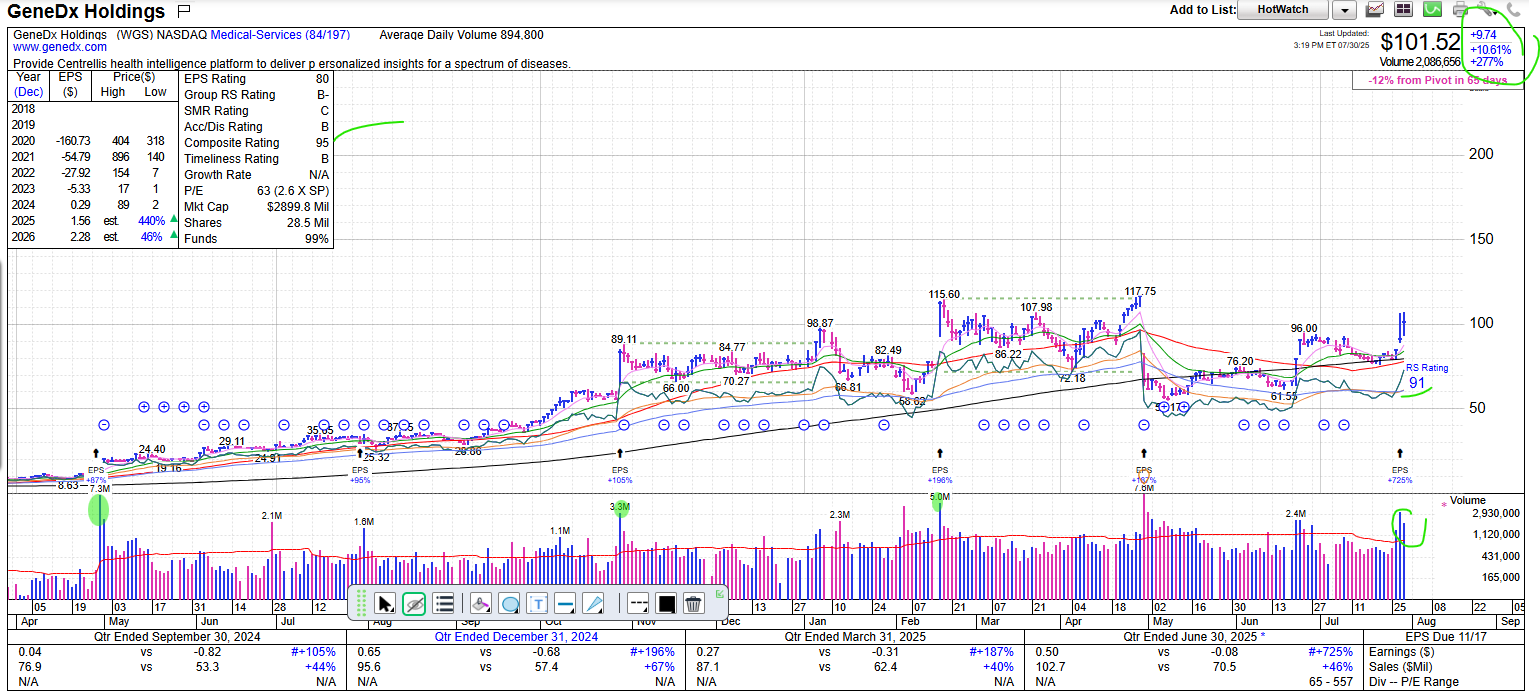Grab the green dotted toolbar drag handle
This screenshot has width=1540, height=691.
(360, 603)
